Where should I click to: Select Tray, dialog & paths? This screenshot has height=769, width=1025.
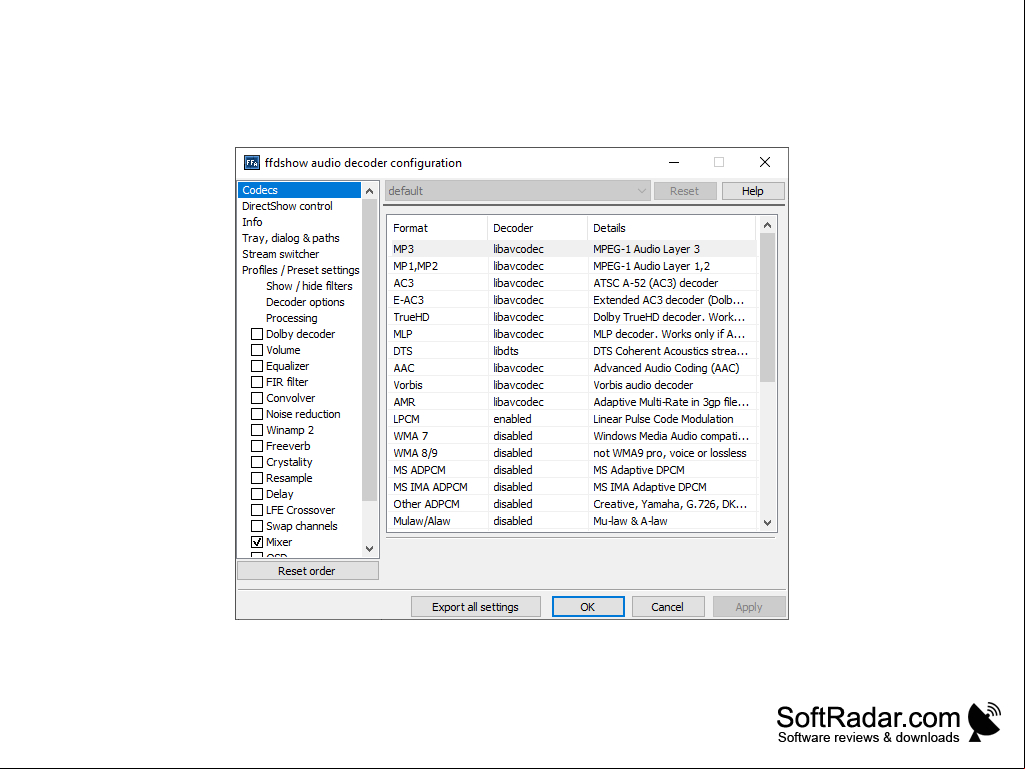pyautogui.click(x=290, y=238)
